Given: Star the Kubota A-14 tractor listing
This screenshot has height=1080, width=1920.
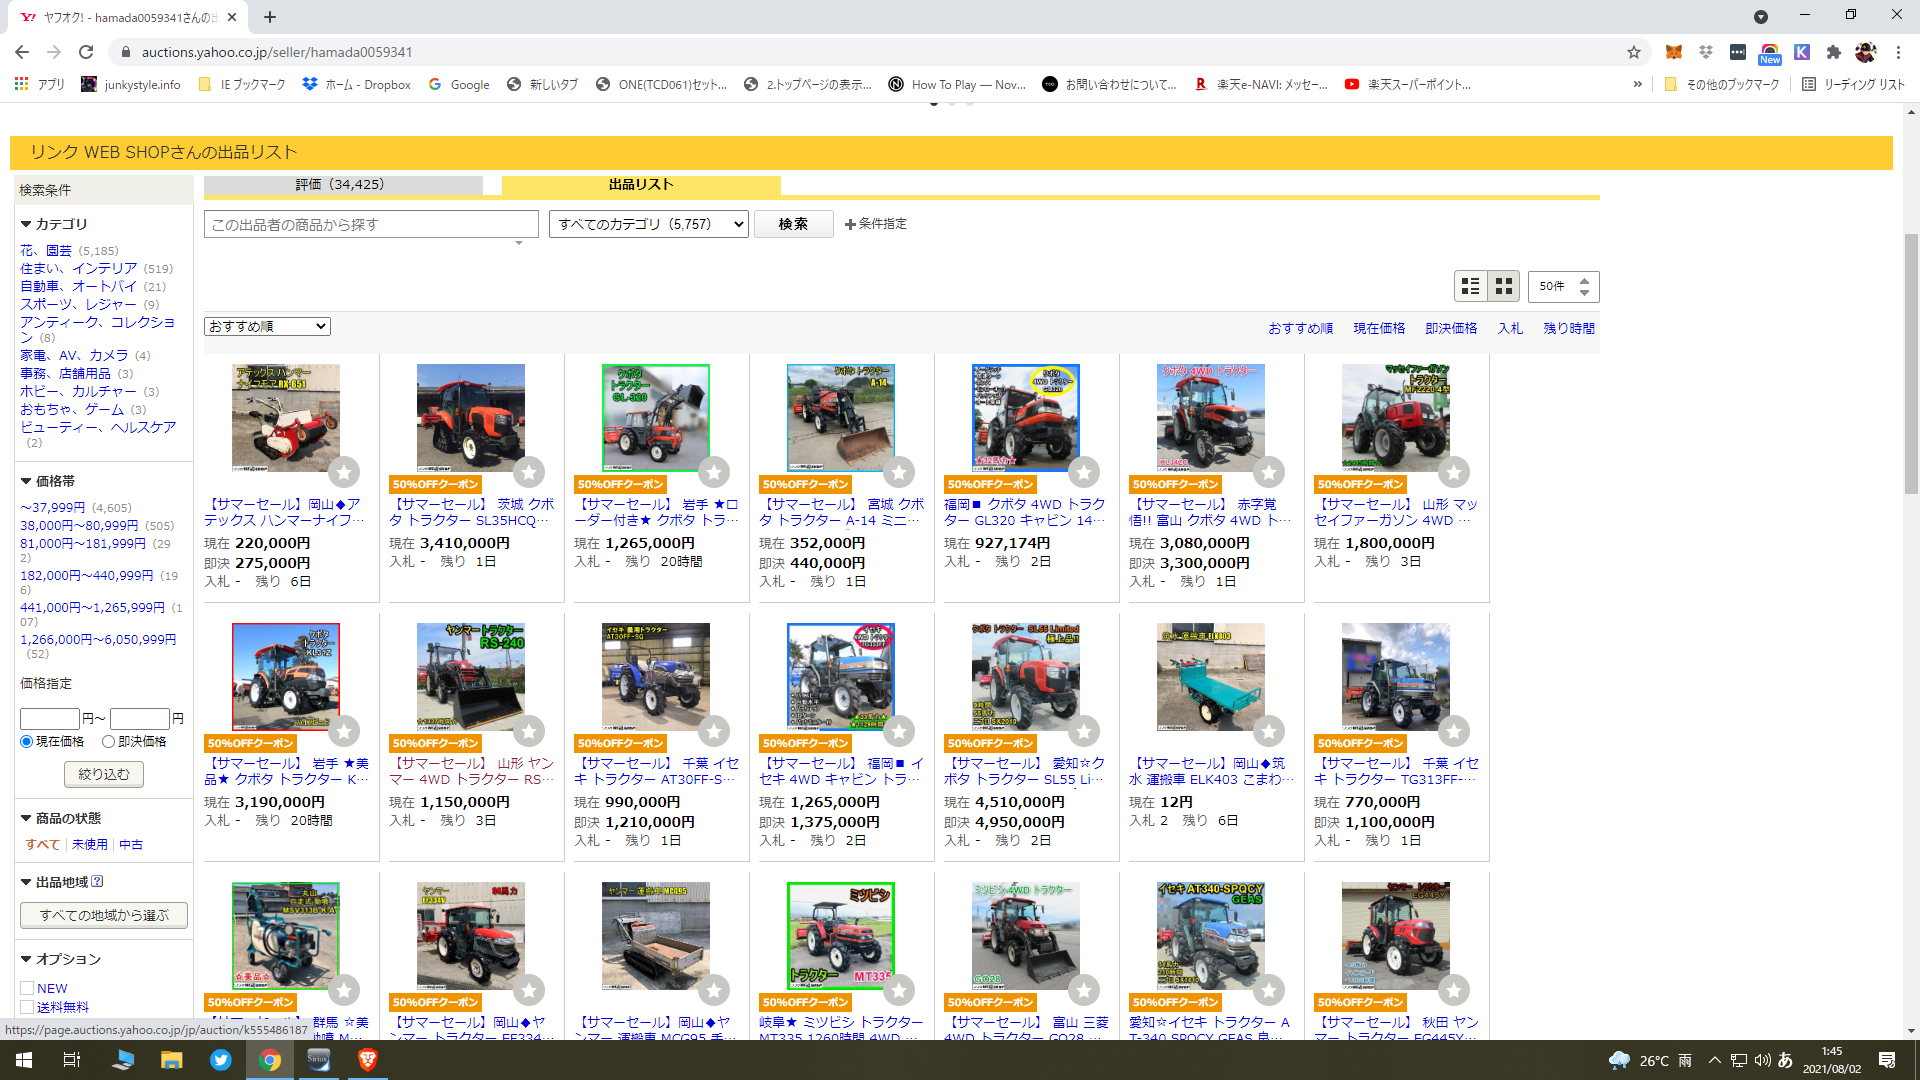Looking at the screenshot, I should point(899,472).
